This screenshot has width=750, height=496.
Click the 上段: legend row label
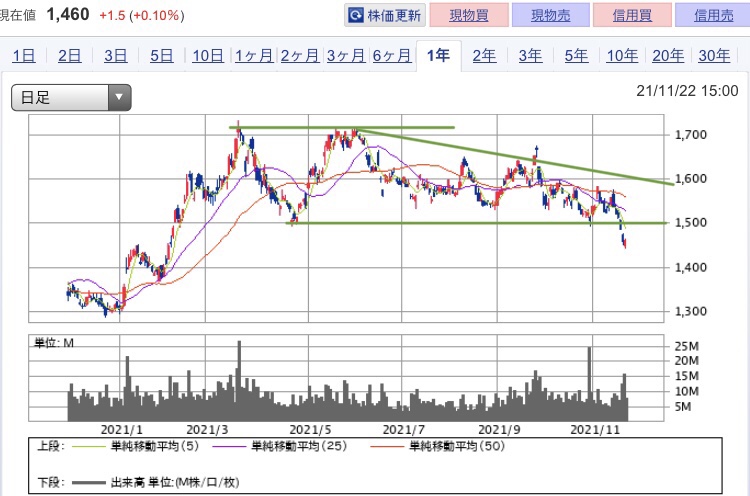click(x=50, y=446)
